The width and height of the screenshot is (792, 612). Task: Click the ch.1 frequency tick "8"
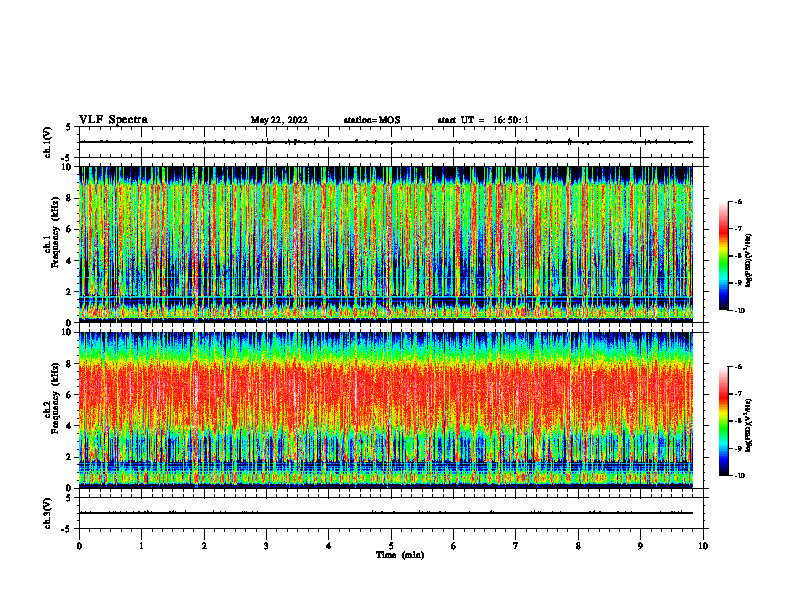[x=69, y=198]
